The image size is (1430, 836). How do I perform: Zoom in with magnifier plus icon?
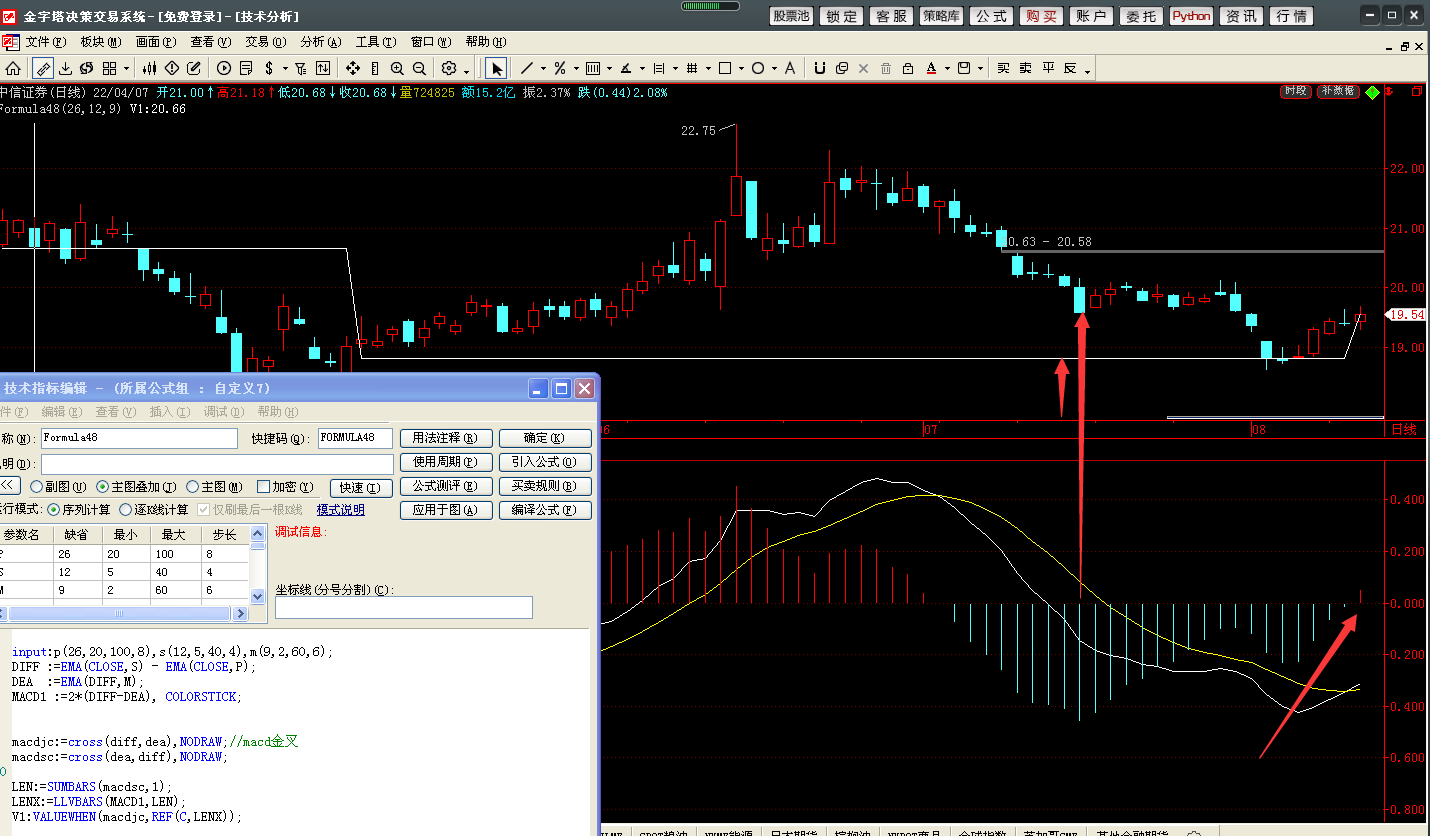coord(397,68)
